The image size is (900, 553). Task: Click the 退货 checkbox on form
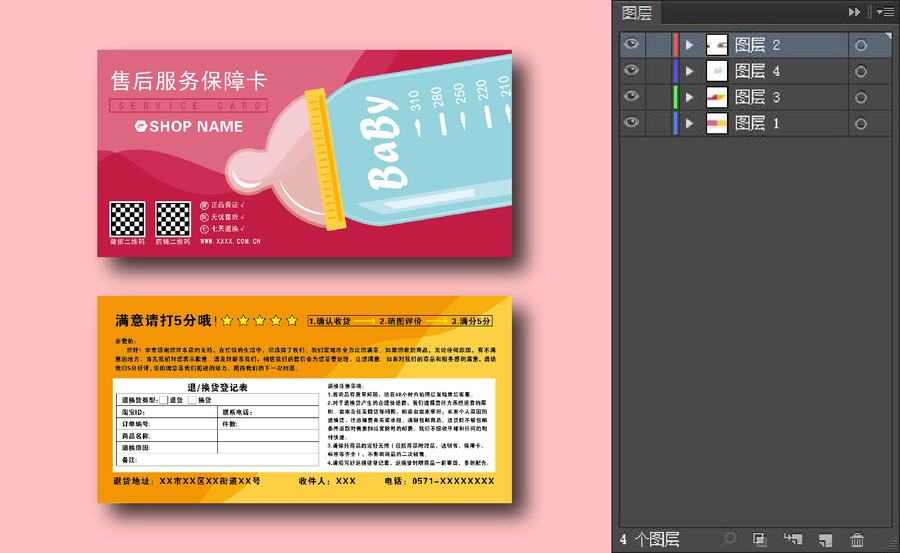(x=164, y=400)
